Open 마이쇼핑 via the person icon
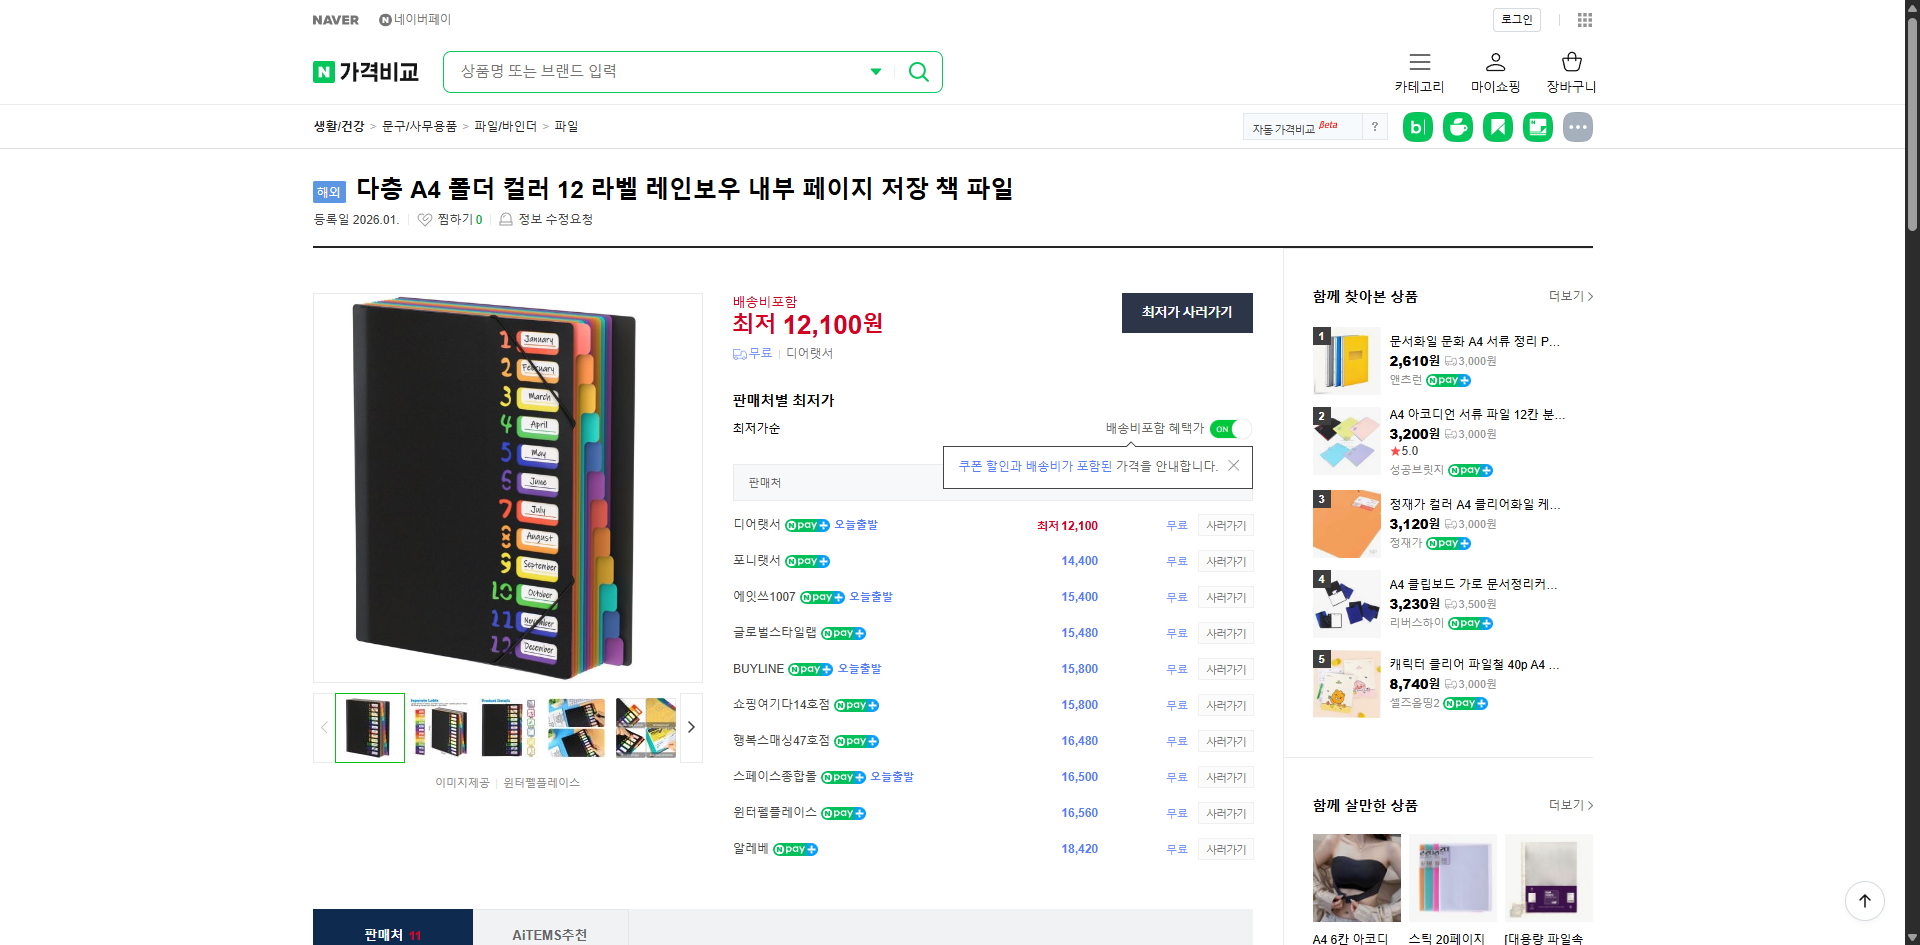This screenshot has height=945, width=1920. [1495, 62]
